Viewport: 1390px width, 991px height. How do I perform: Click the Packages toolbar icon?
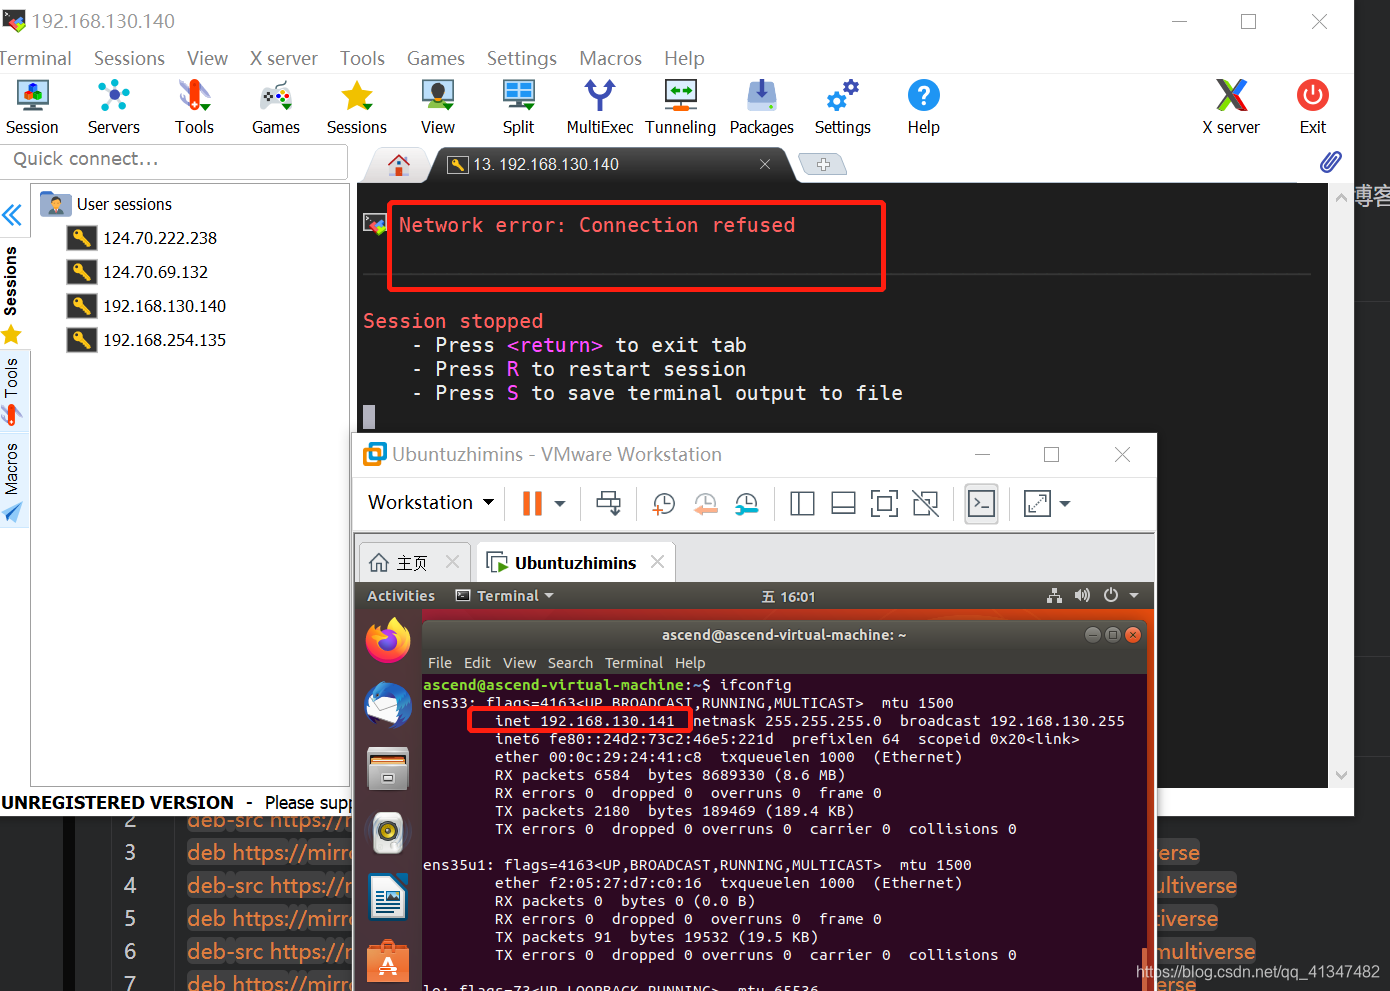(762, 107)
